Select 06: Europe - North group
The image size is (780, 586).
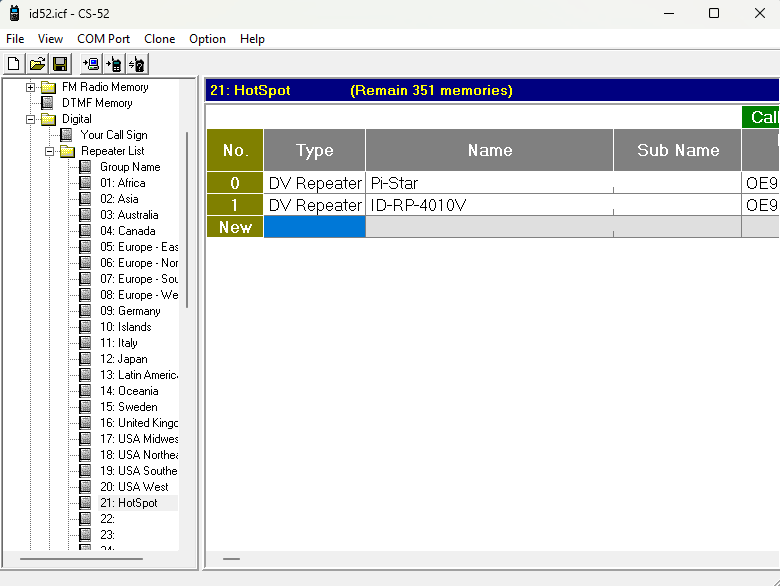[x=139, y=263]
